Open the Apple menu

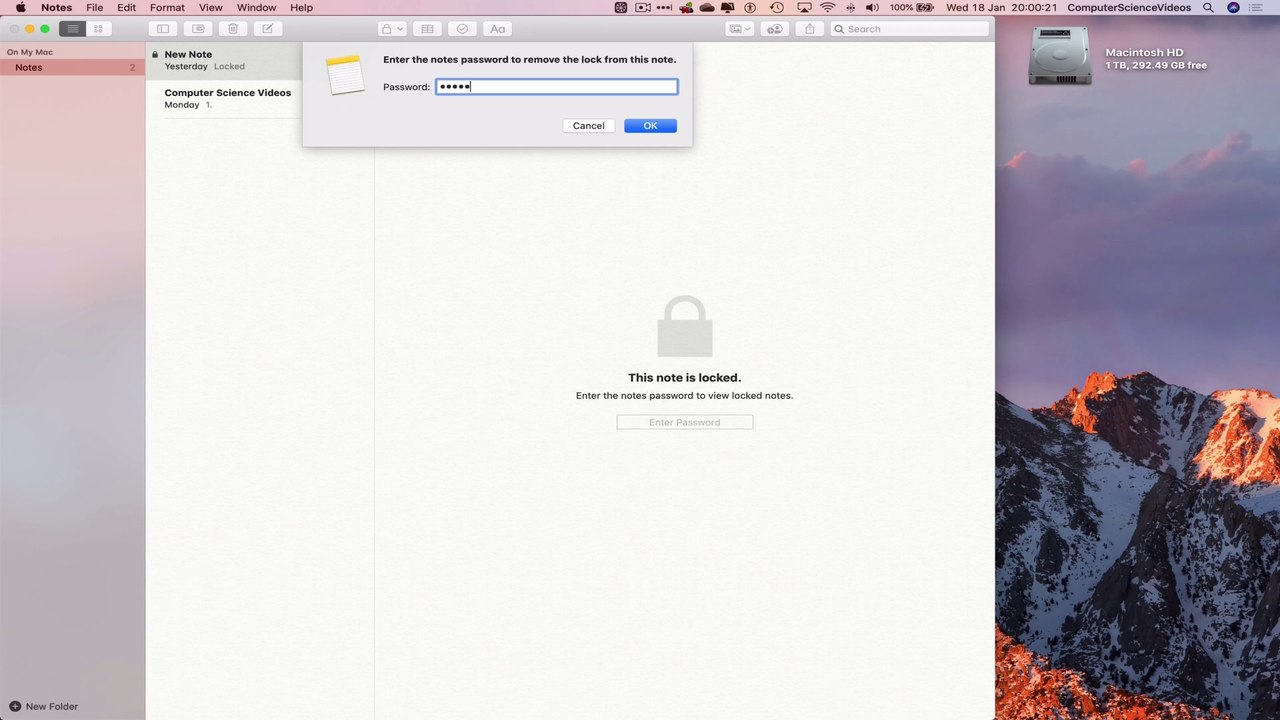tap(20, 7)
